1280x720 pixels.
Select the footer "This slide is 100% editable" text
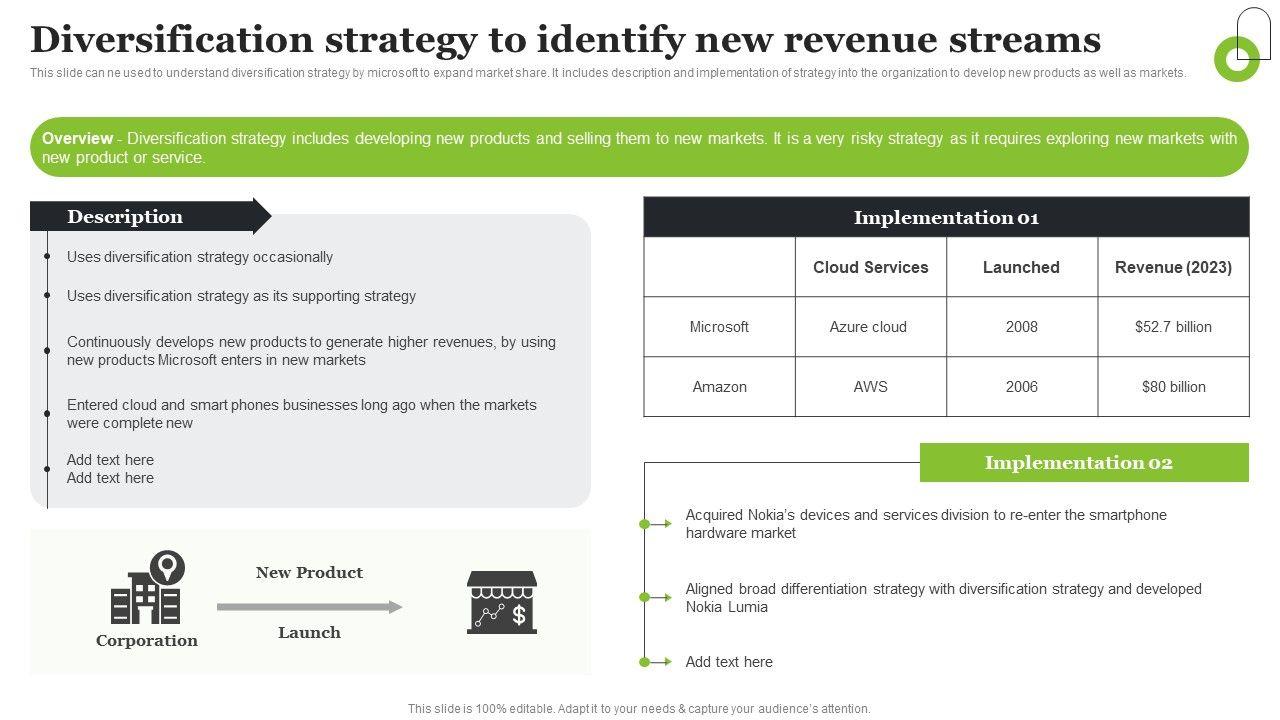click(x=639, y=709)
